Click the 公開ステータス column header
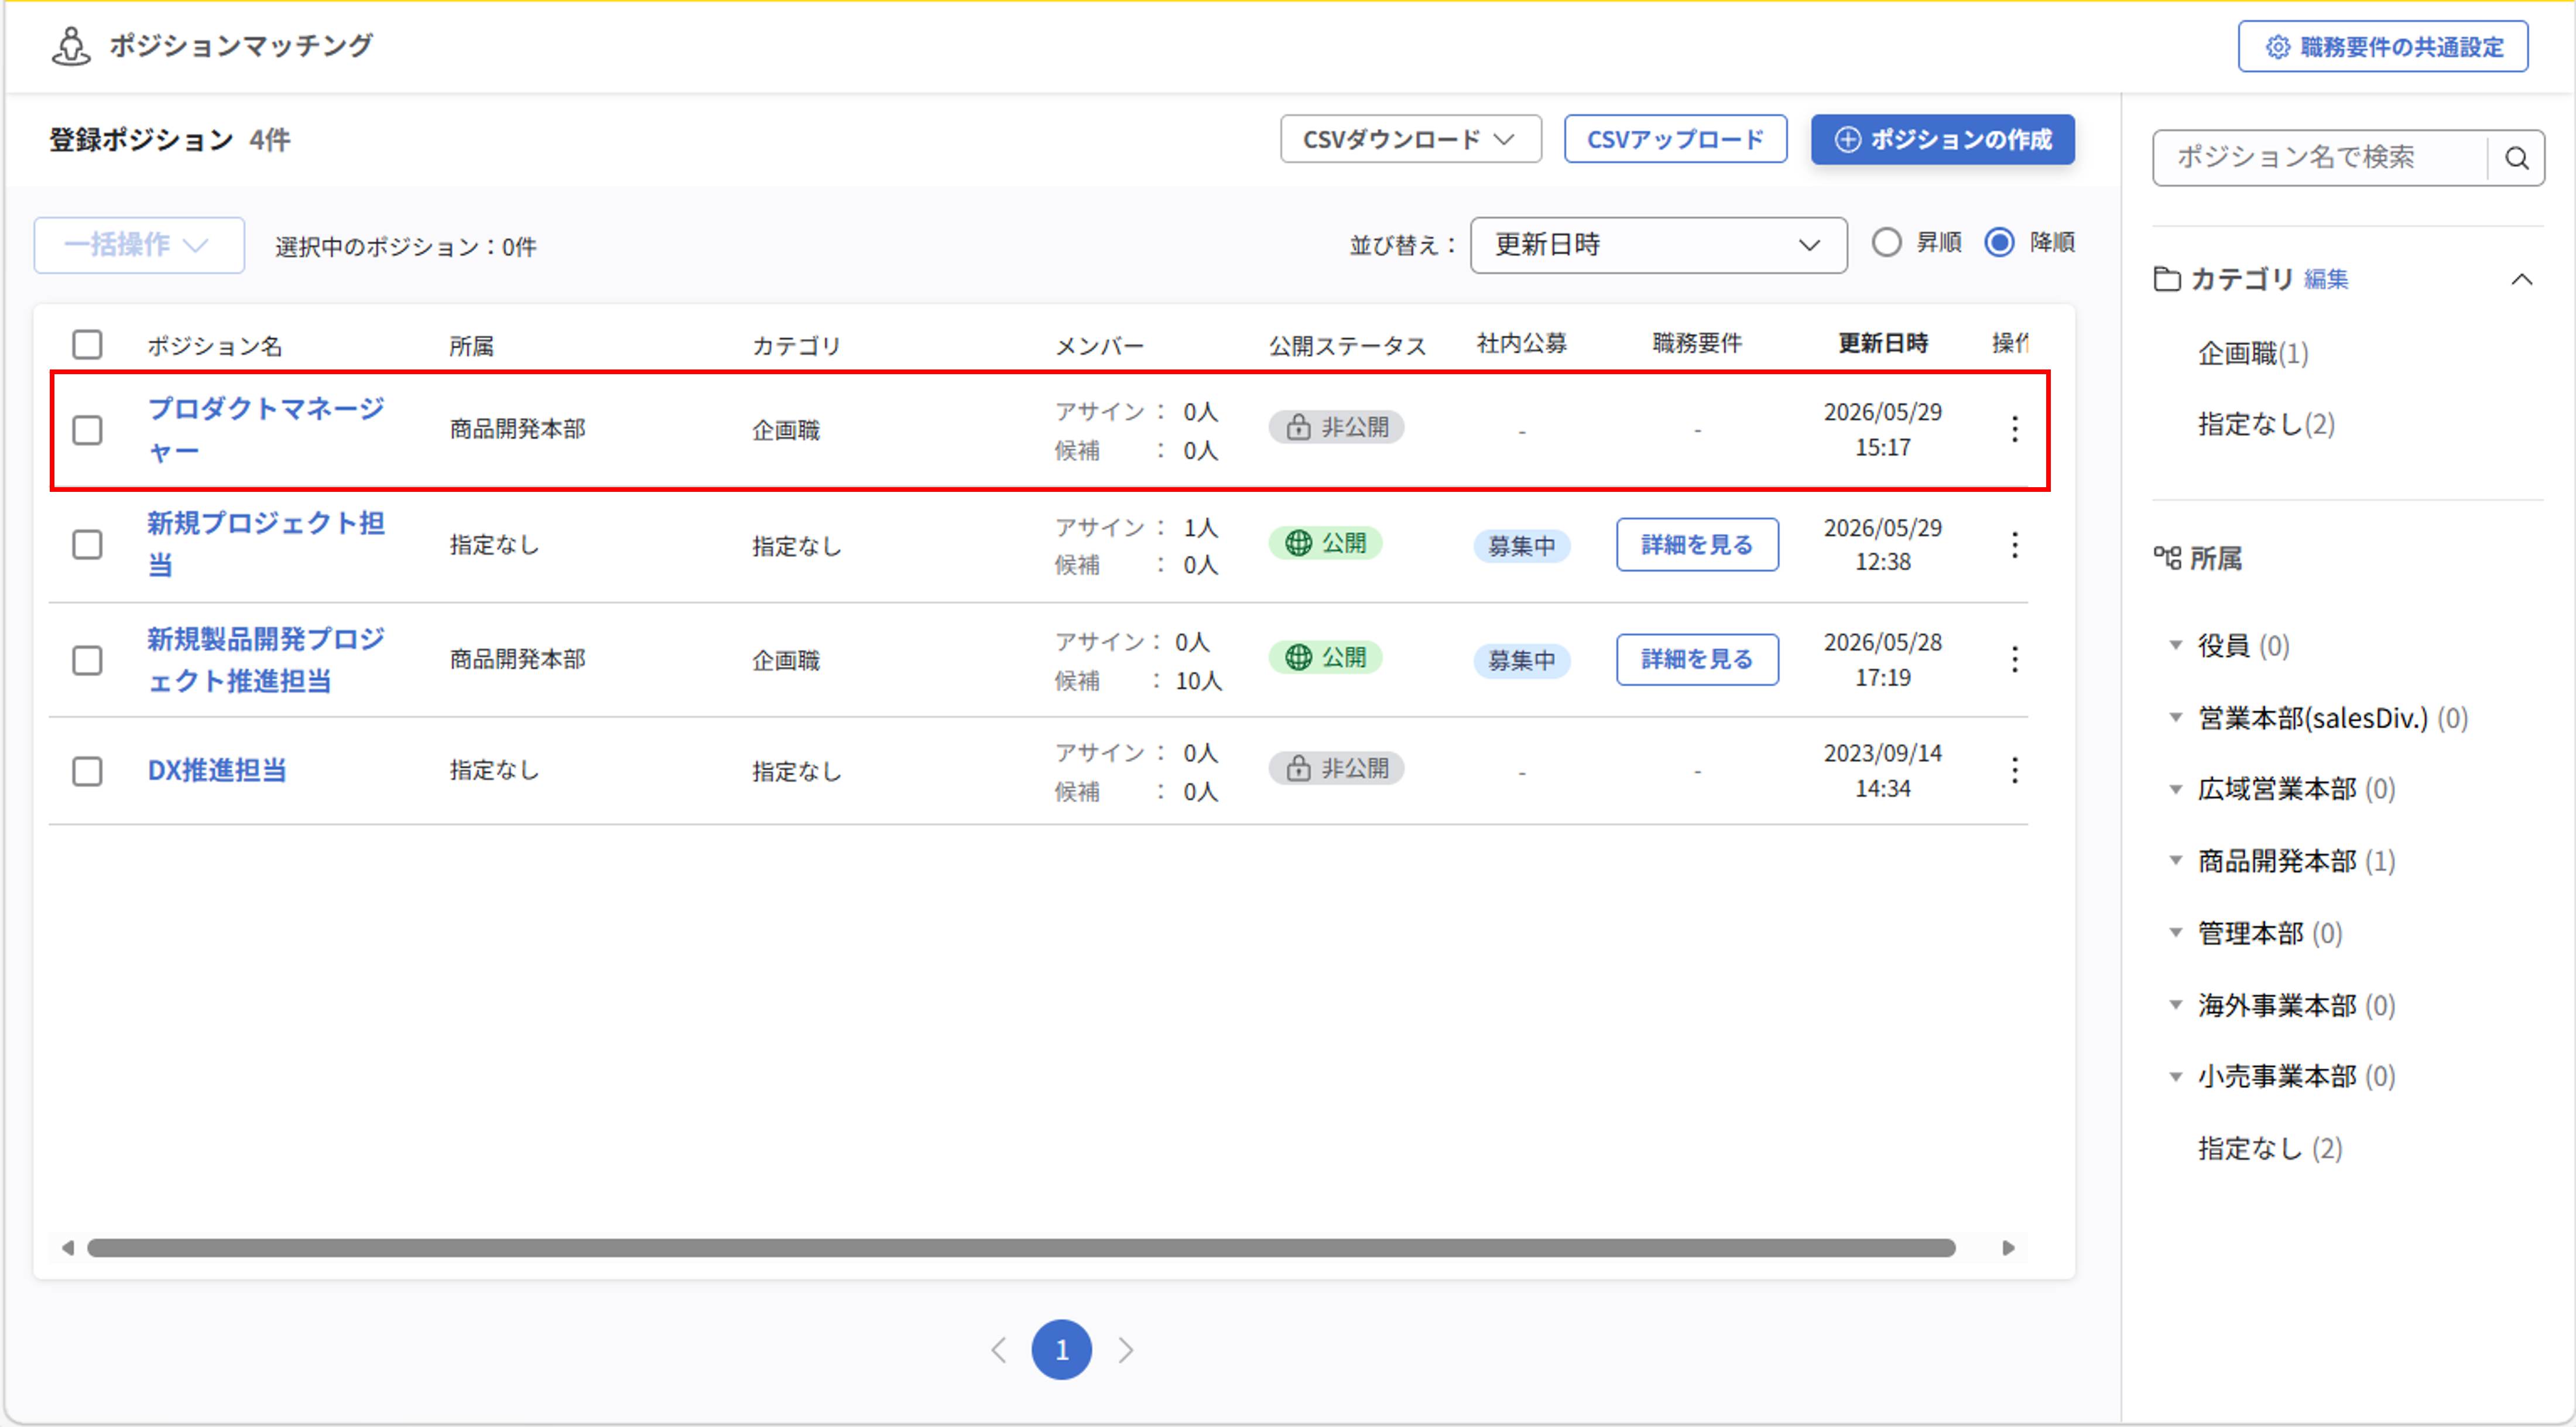The width and height of the screenshot is (2576, 1427). (x=1347, y=346)
